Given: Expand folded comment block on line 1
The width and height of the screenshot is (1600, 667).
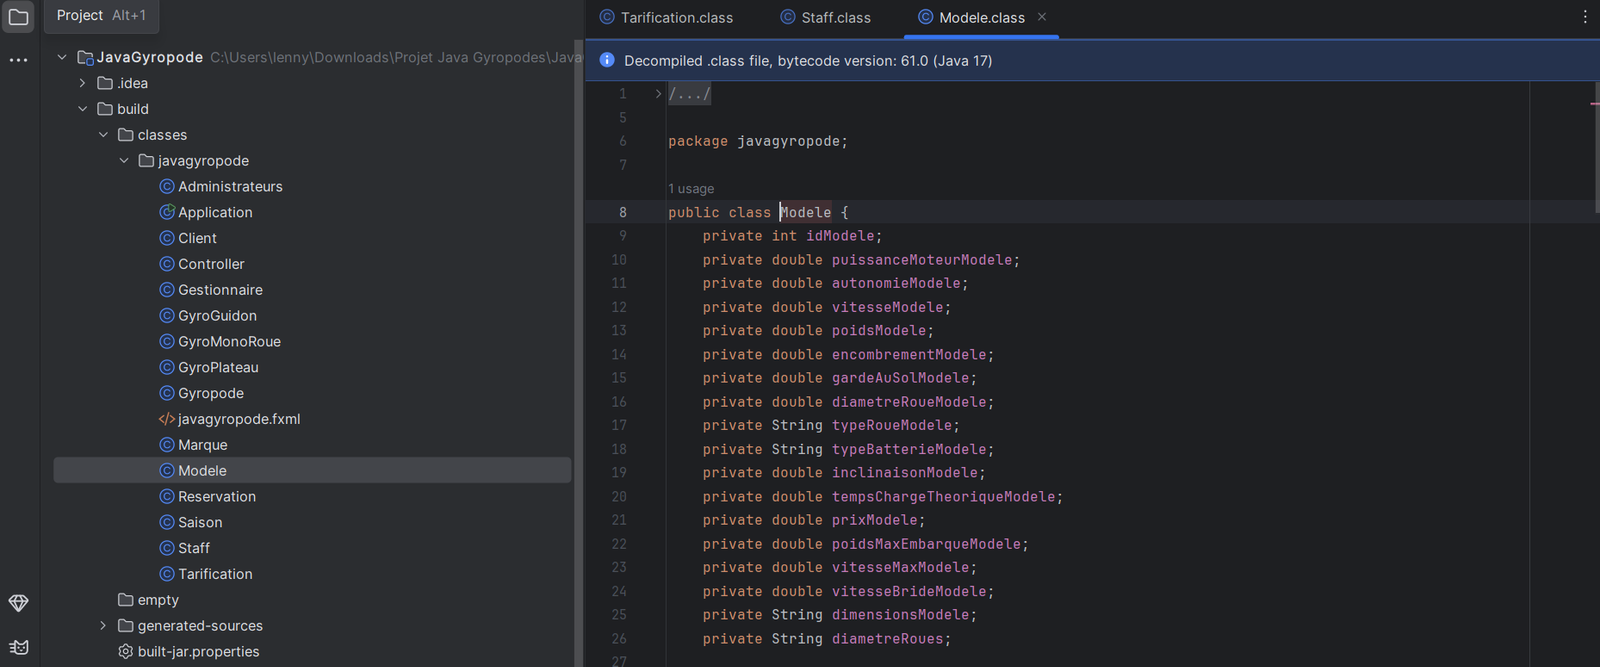Looking at the screenshot, I should coord(658,94).
